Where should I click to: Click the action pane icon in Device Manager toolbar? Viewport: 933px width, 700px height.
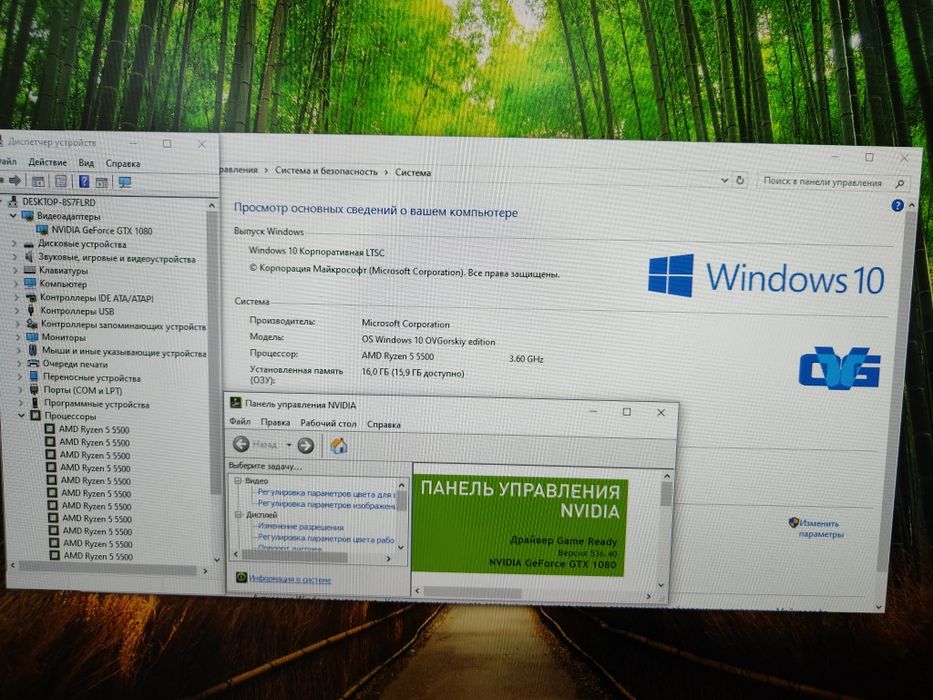[102, 182]
